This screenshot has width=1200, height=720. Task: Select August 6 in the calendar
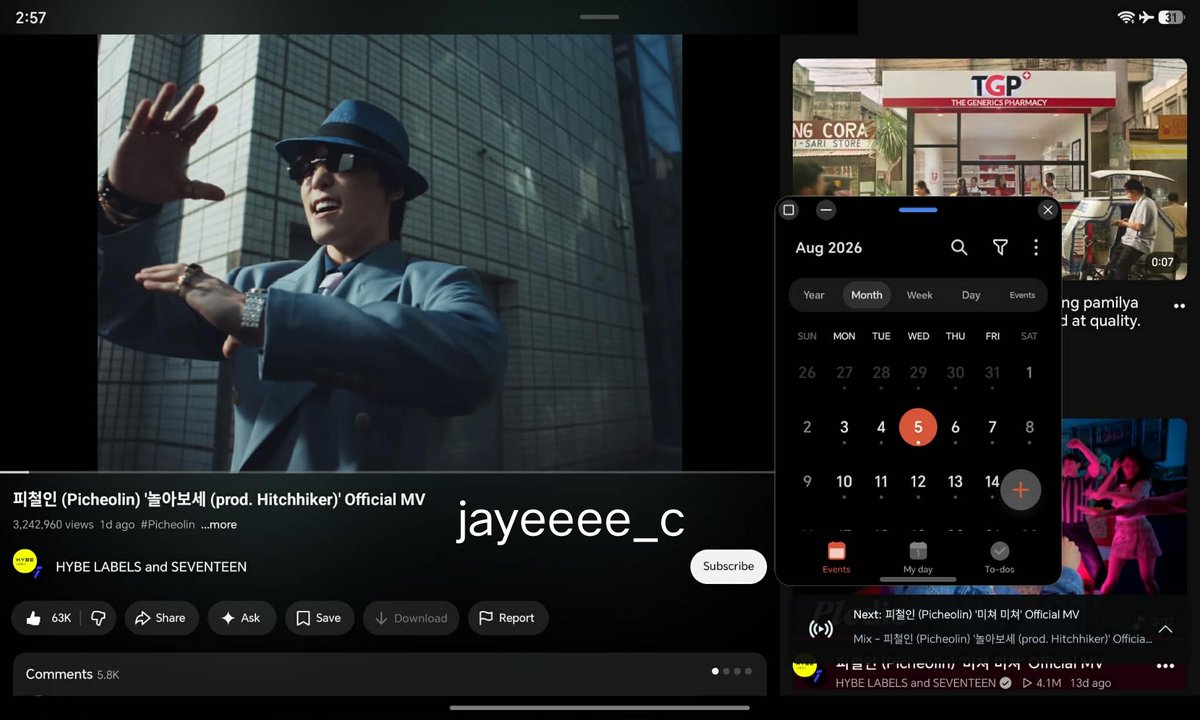[955, 427]
